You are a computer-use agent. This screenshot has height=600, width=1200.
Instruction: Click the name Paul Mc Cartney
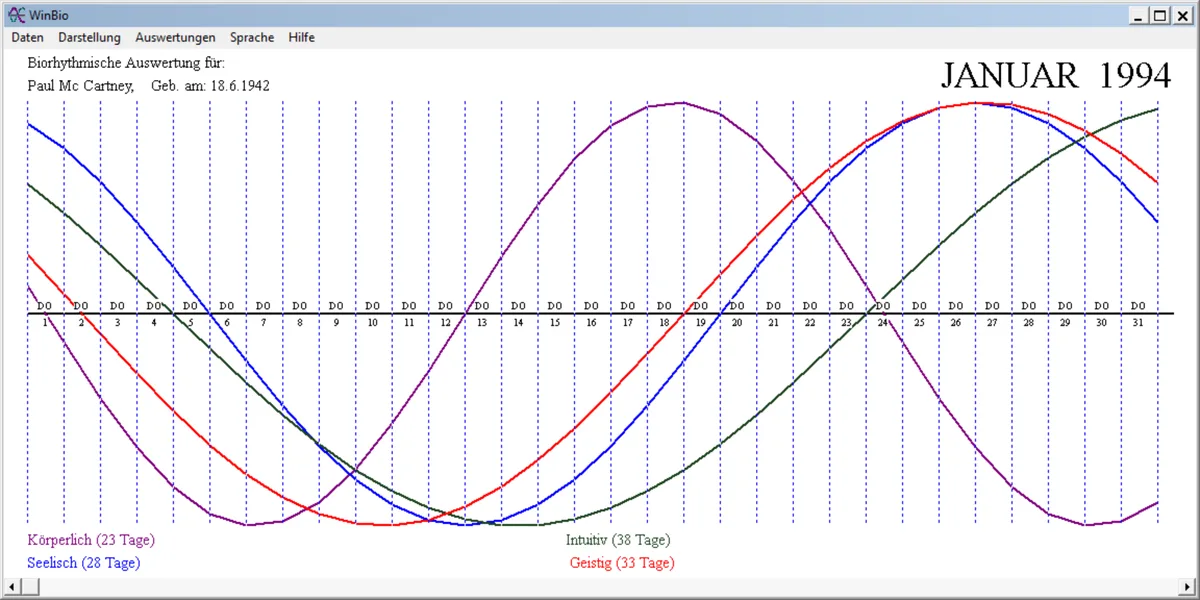(81, 85)
